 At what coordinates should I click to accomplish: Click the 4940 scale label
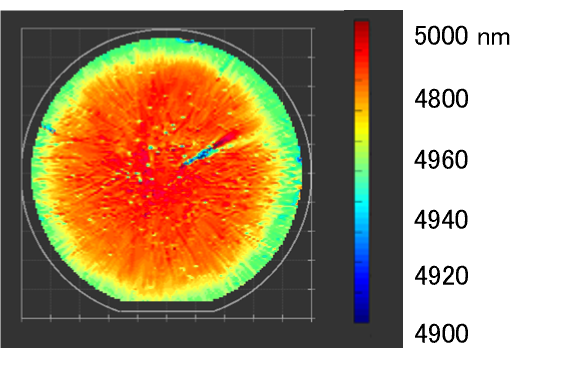point(441,220)
